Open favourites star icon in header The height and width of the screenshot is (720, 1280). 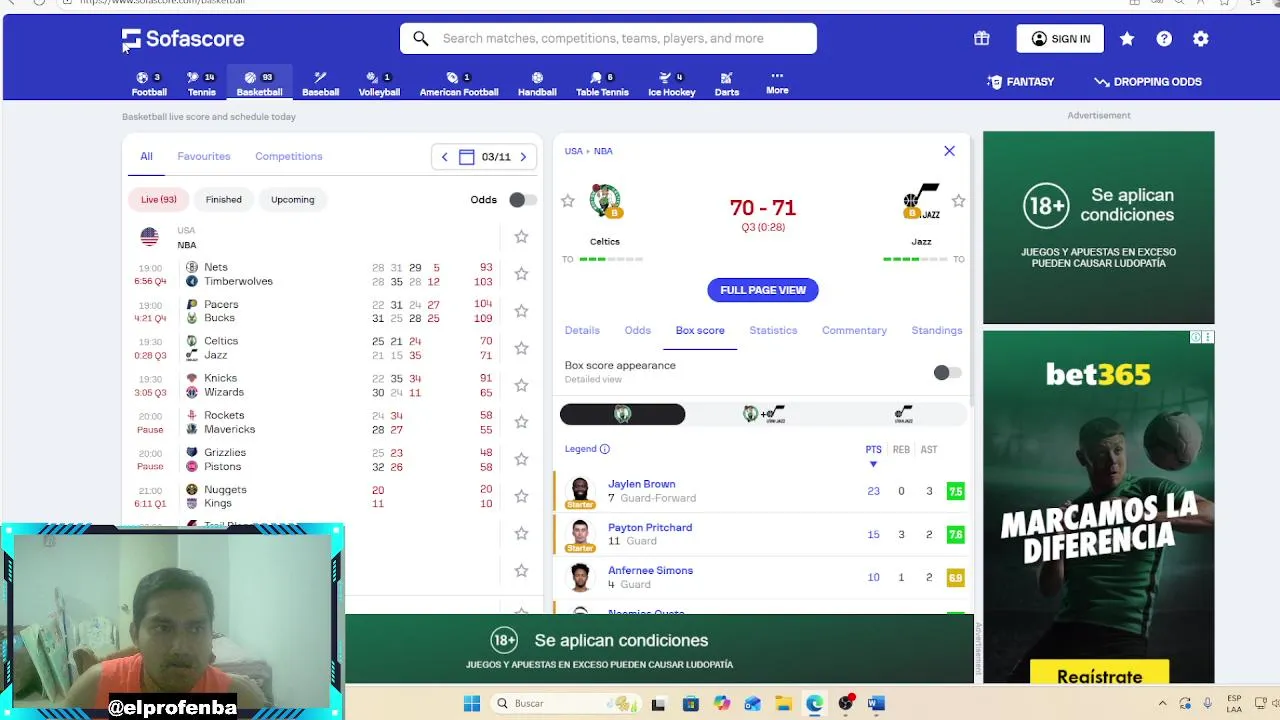point(1127,39)
